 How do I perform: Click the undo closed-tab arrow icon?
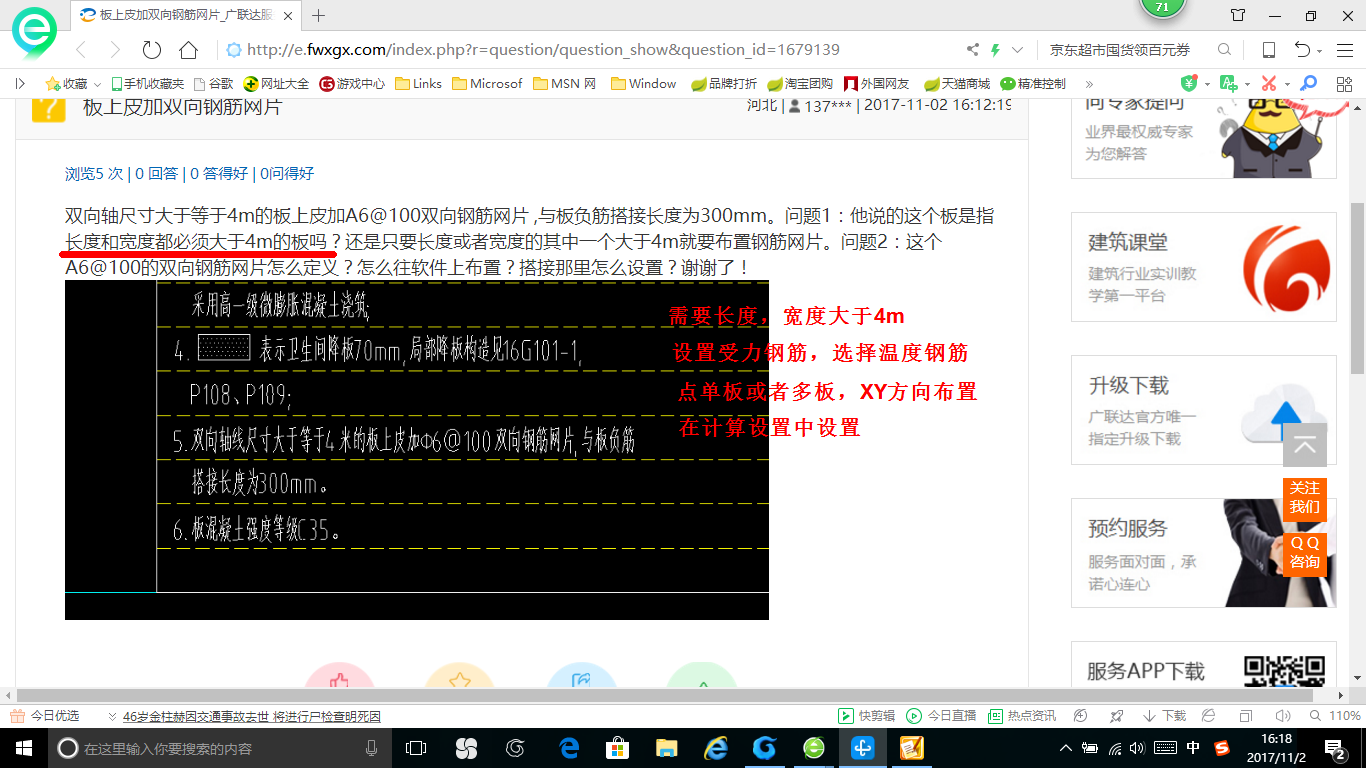click(1302, 50)
